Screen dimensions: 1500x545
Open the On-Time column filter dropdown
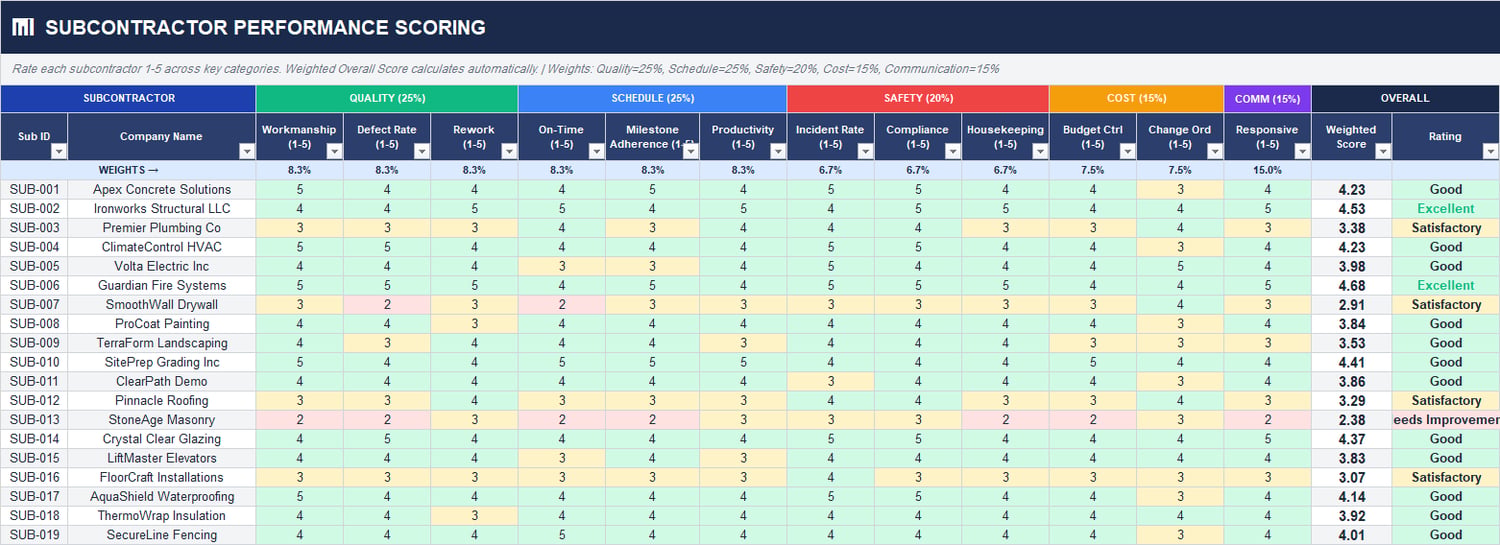click(596, 151)
